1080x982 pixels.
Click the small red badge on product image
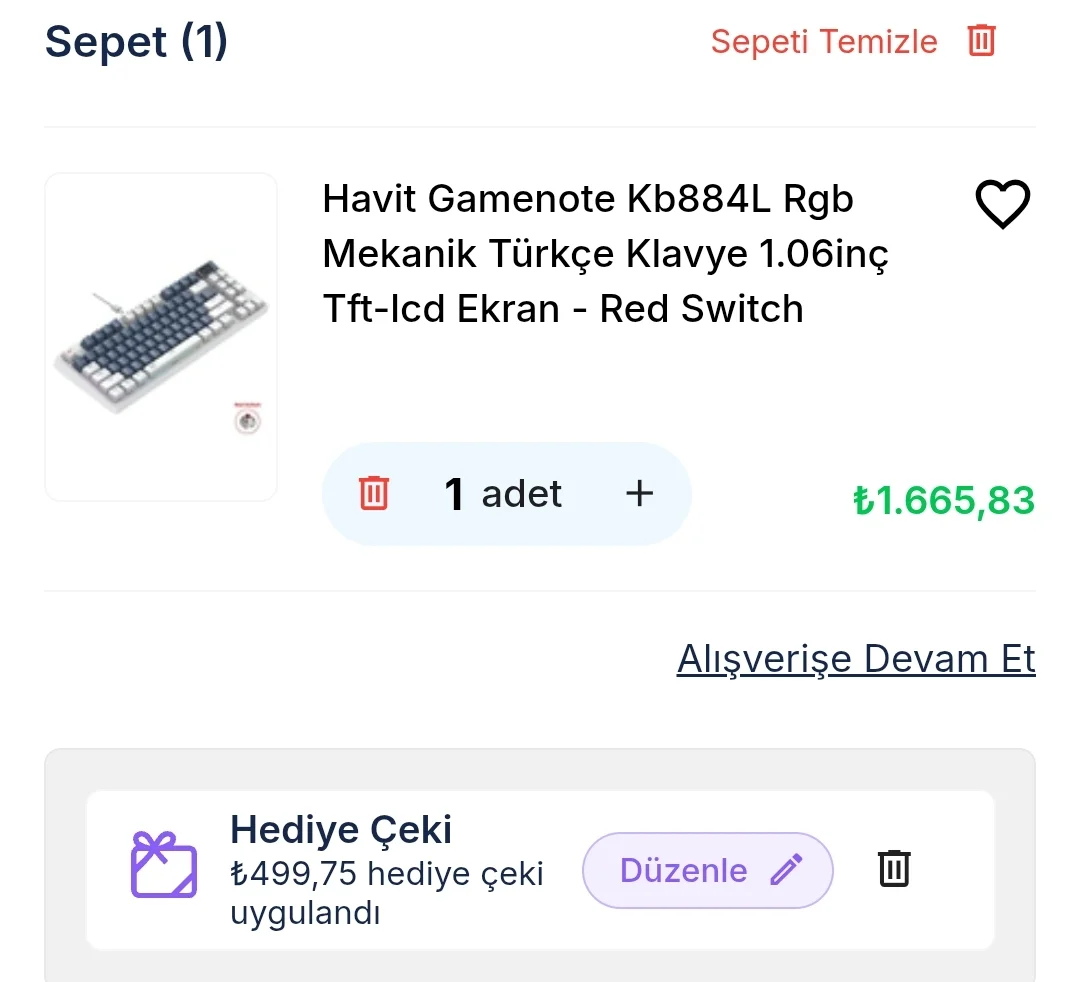coord(247,421)
